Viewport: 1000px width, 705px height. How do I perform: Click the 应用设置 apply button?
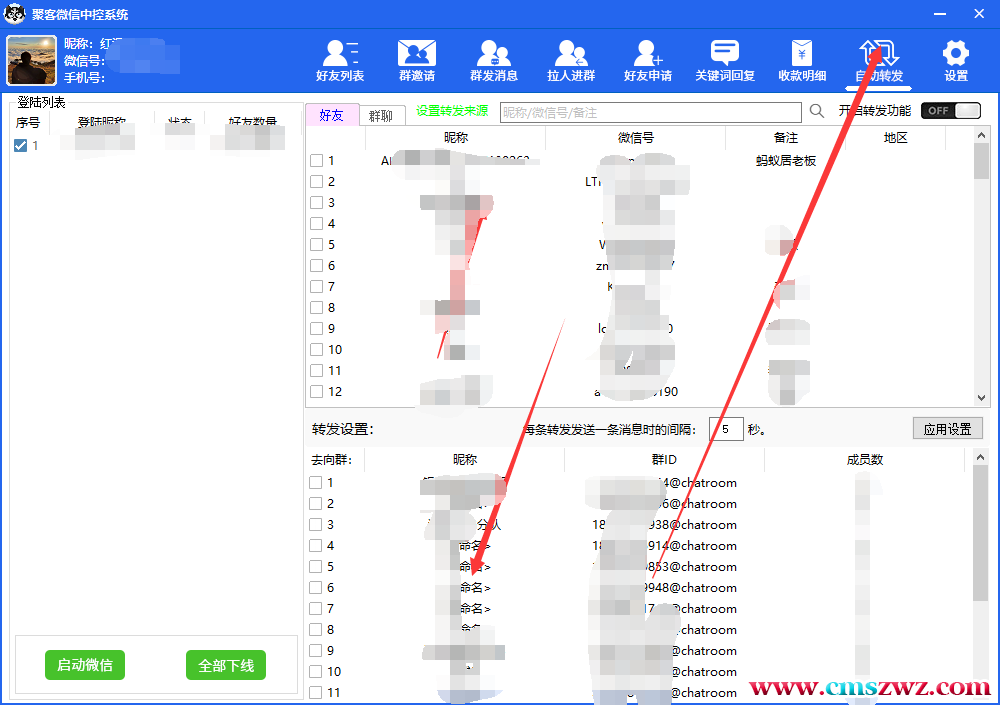coord(947,429)
